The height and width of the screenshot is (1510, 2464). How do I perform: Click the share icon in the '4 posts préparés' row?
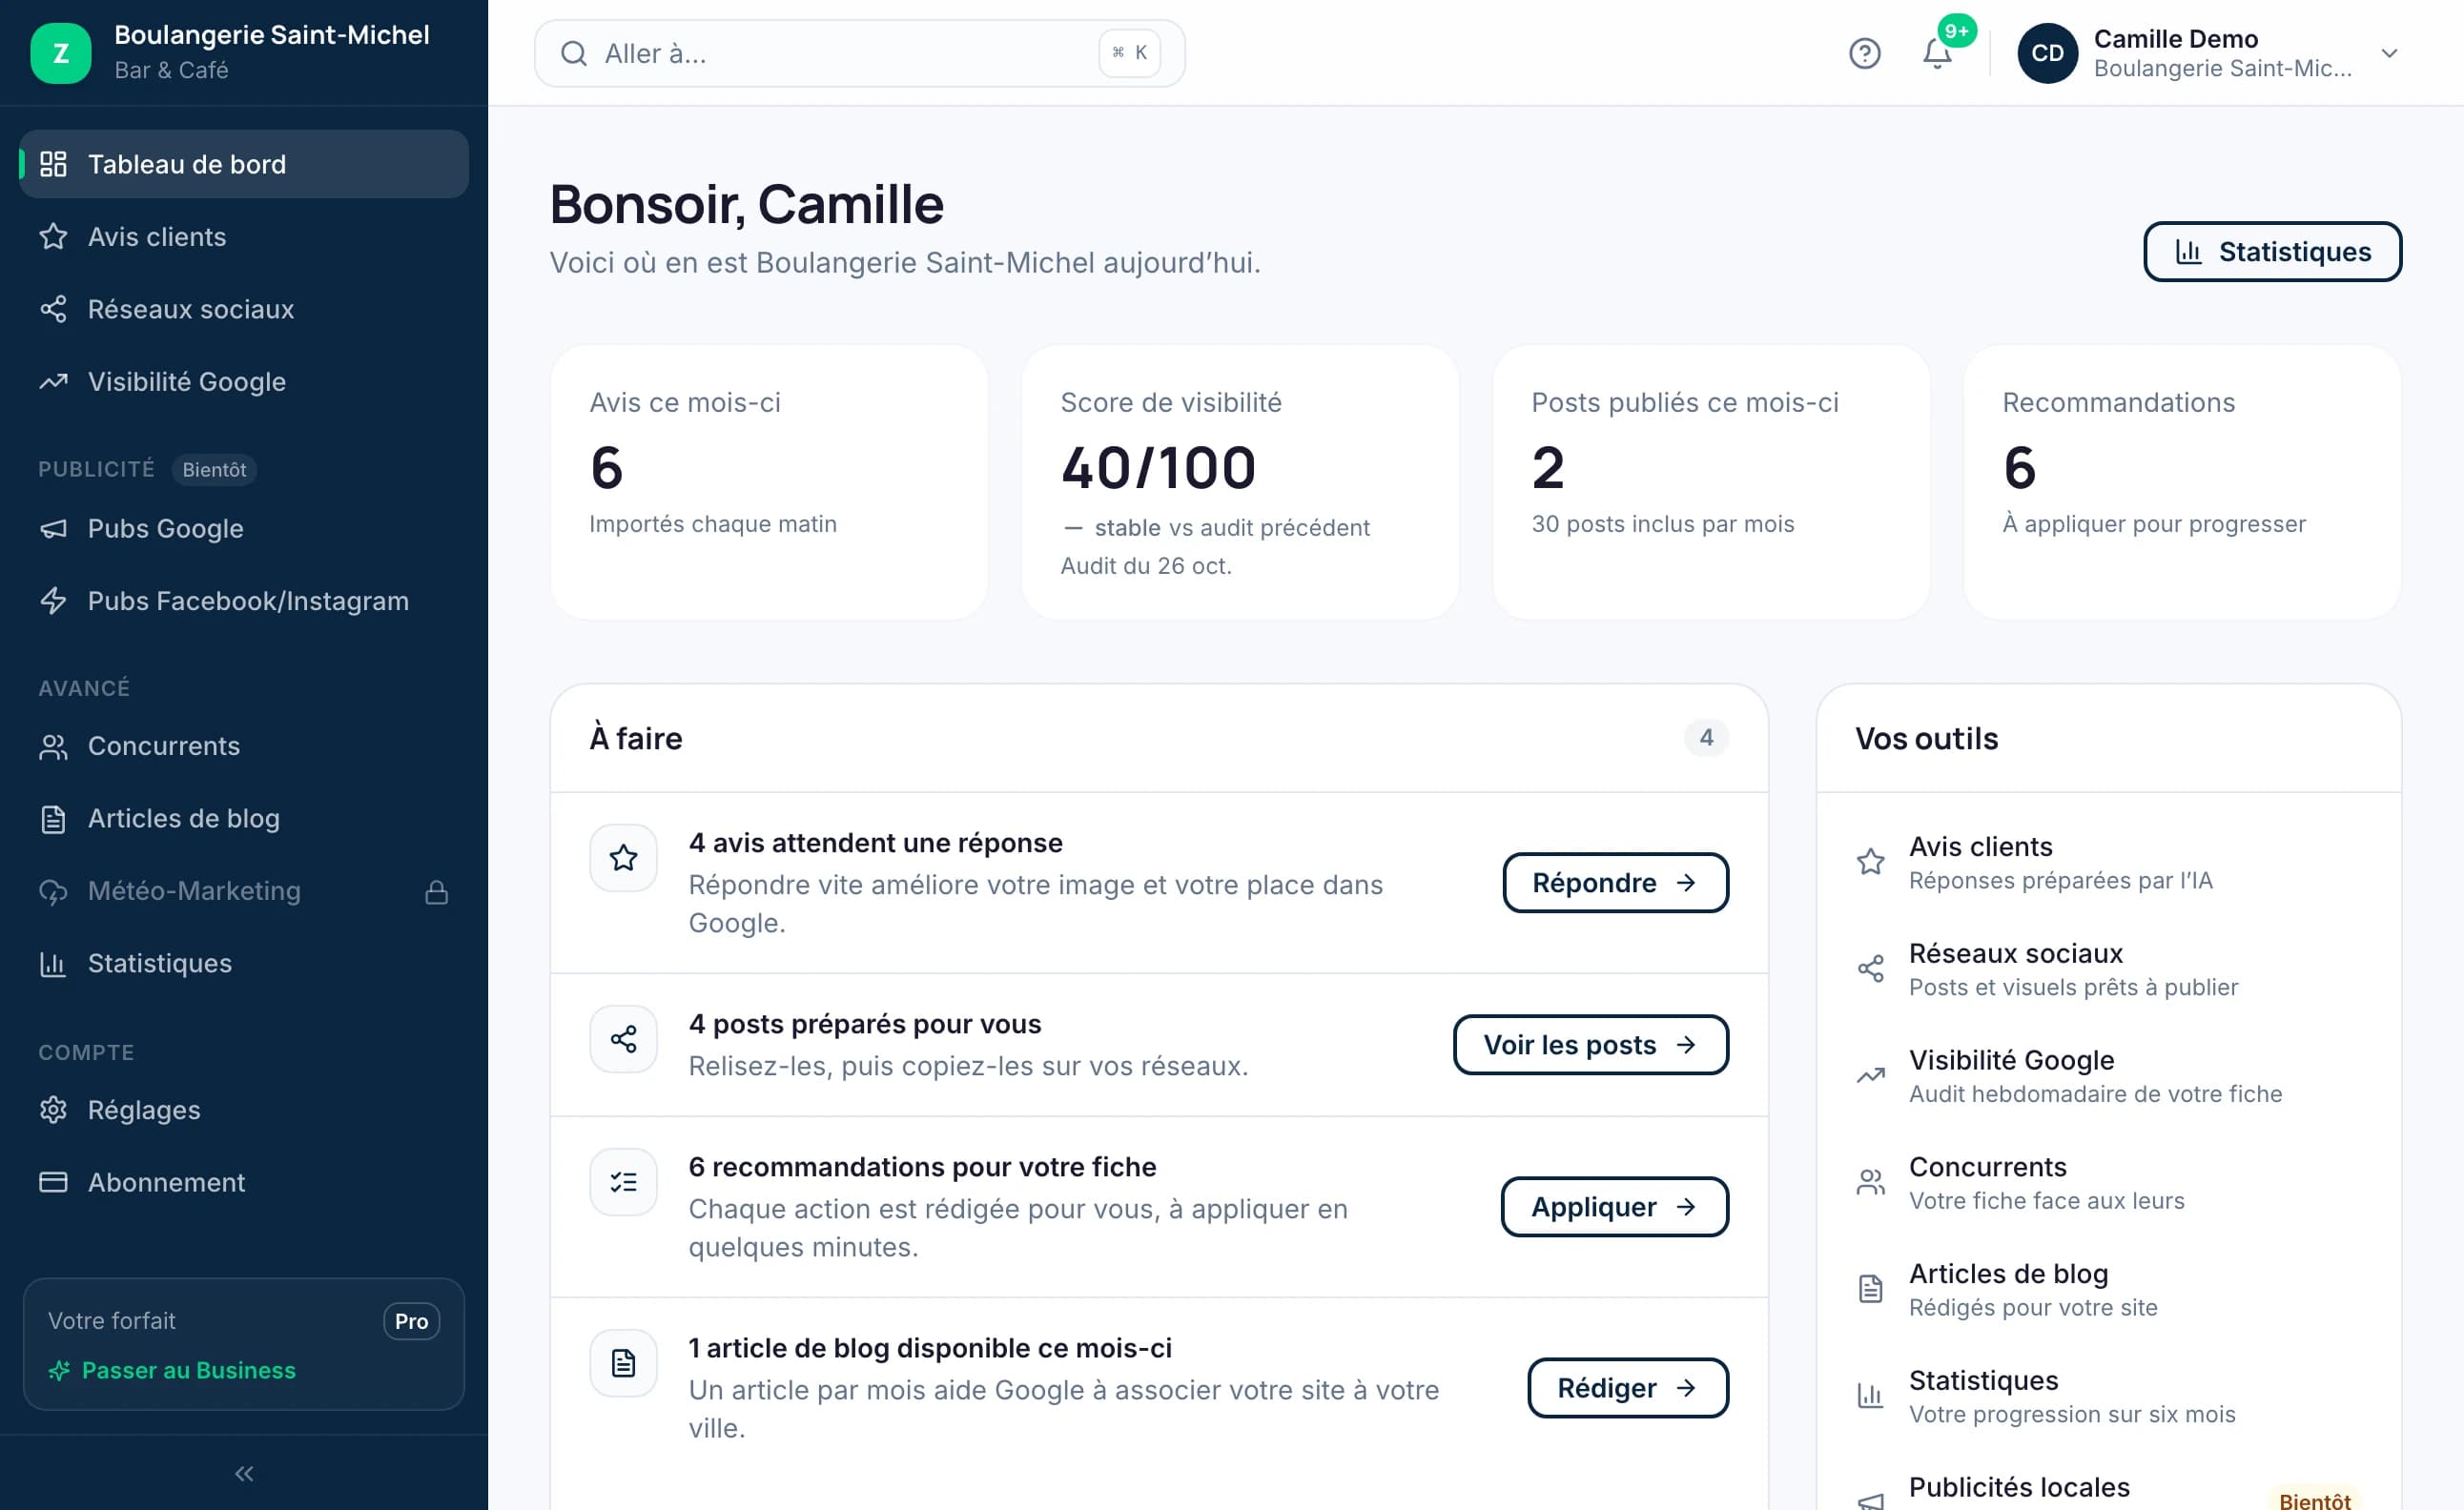[x=623, y=1038]
